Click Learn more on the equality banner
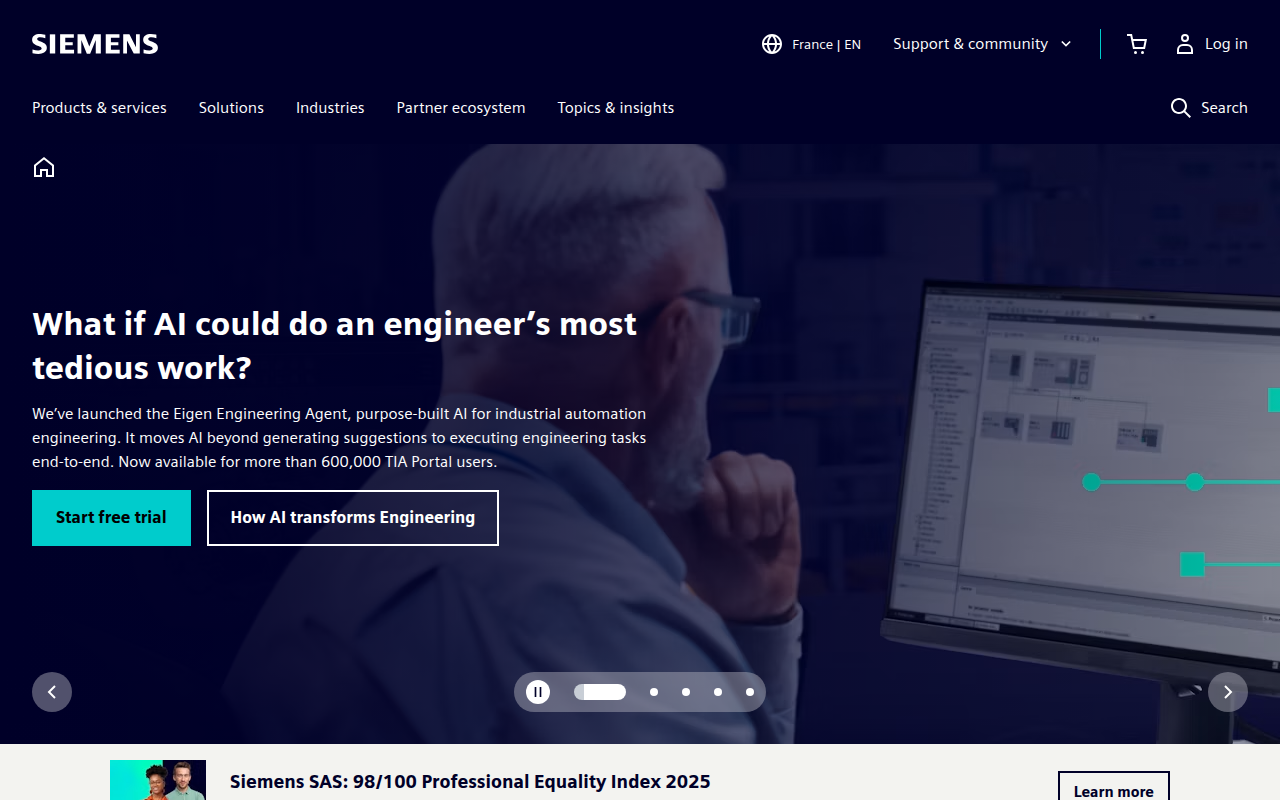This screenshot has width=1280, height=800. pyautogui.click(x=1114, y=786)
